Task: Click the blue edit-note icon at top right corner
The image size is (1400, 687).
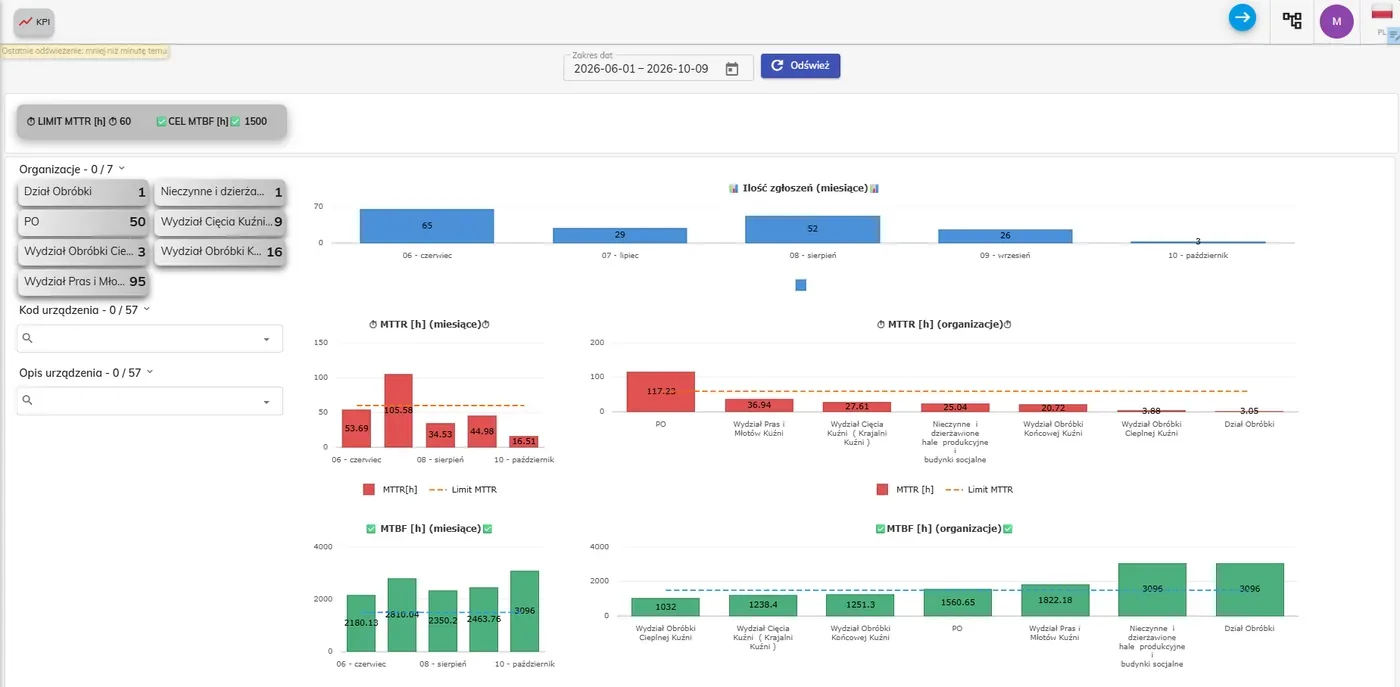Action: click(x=1393, y=36)
